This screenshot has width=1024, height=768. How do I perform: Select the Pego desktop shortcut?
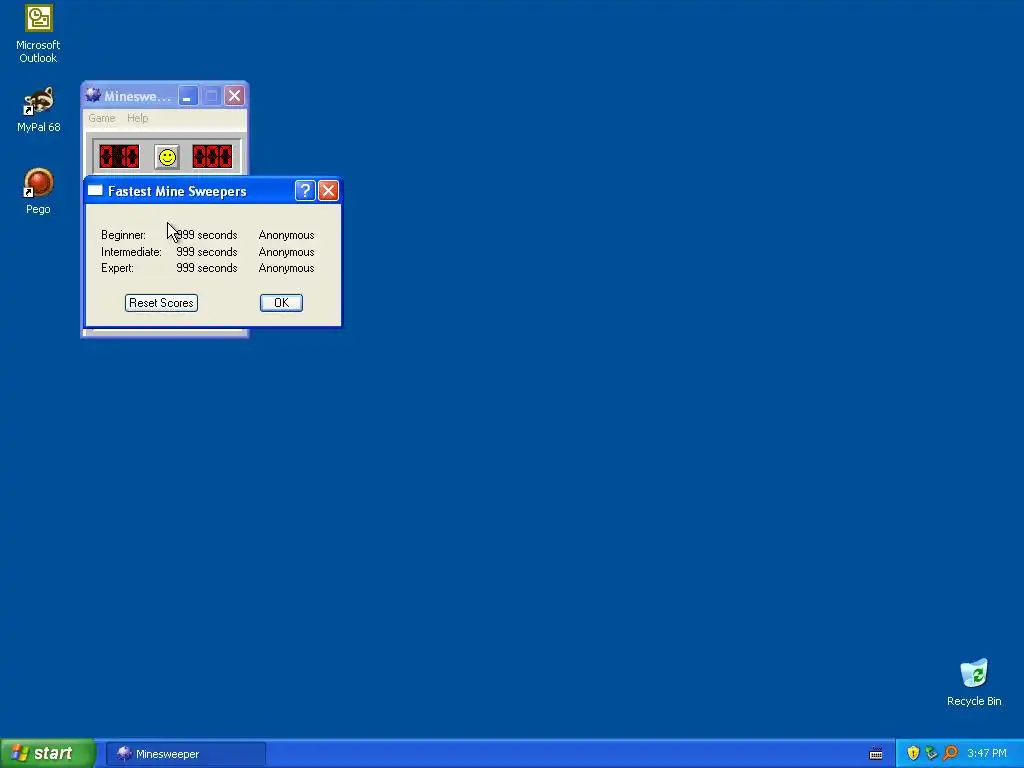tap(38, 191)
